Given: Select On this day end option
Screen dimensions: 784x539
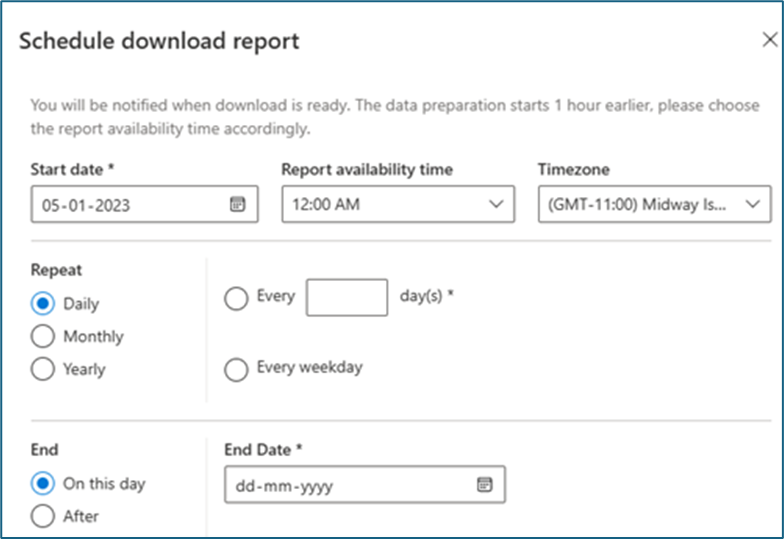Looking at the screenshot, I should 43,483.
